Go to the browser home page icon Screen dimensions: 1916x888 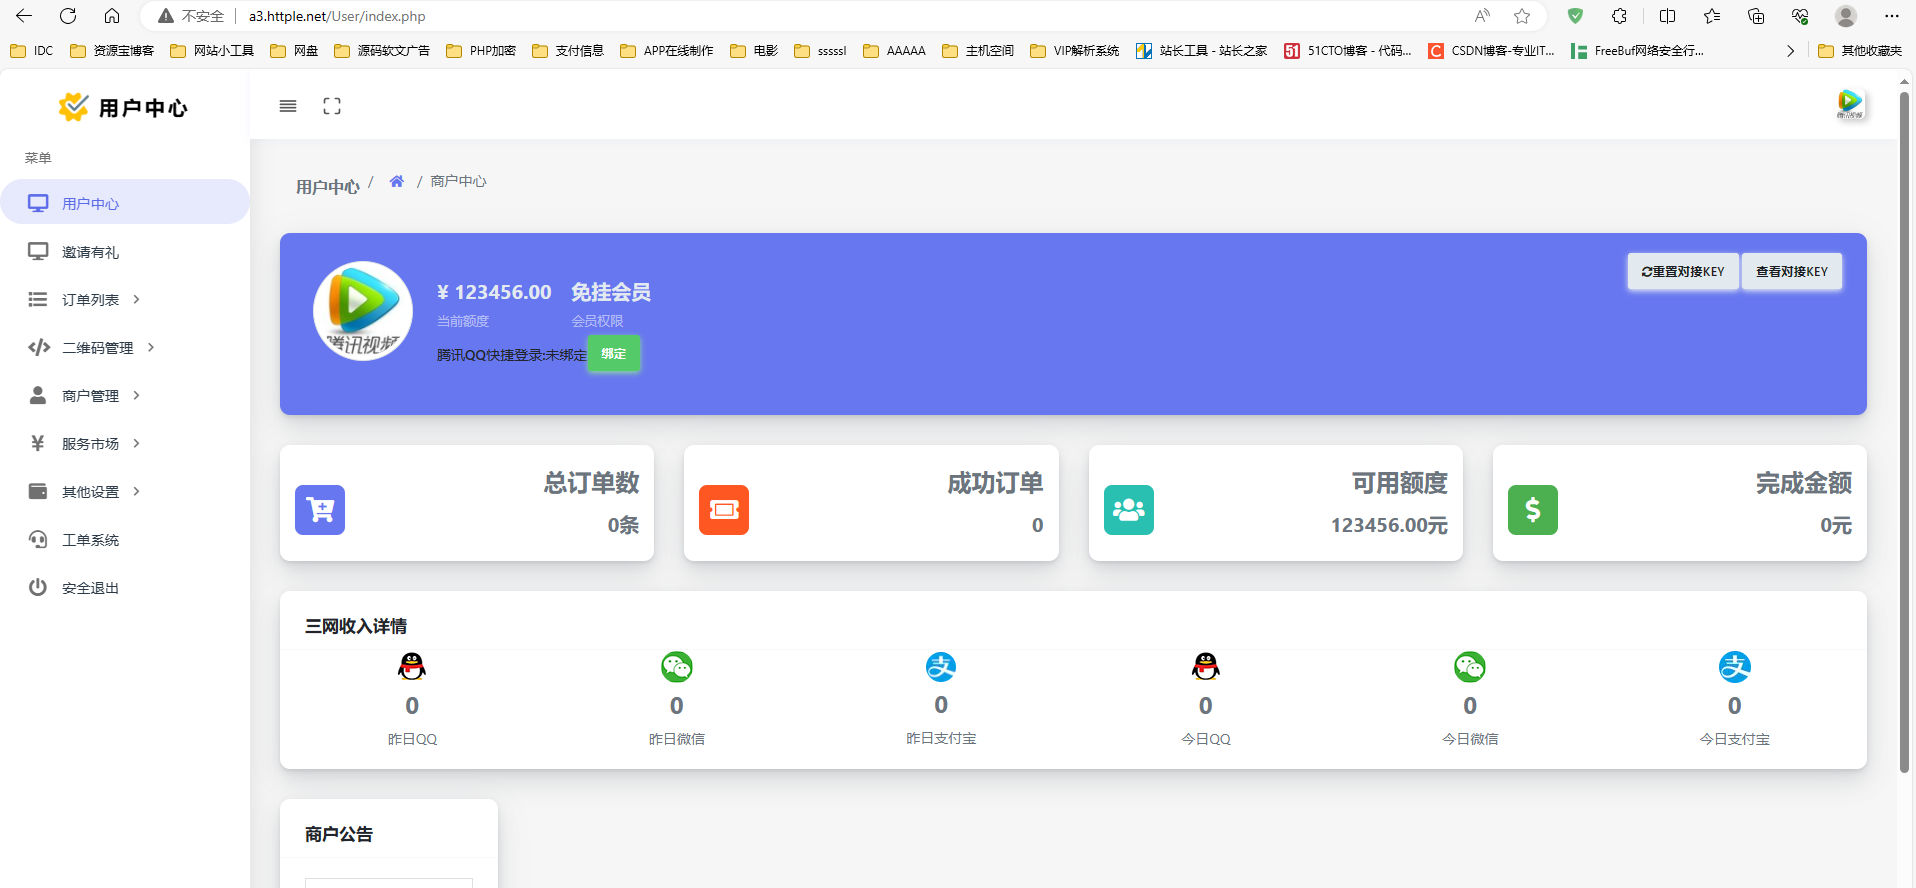112,16
